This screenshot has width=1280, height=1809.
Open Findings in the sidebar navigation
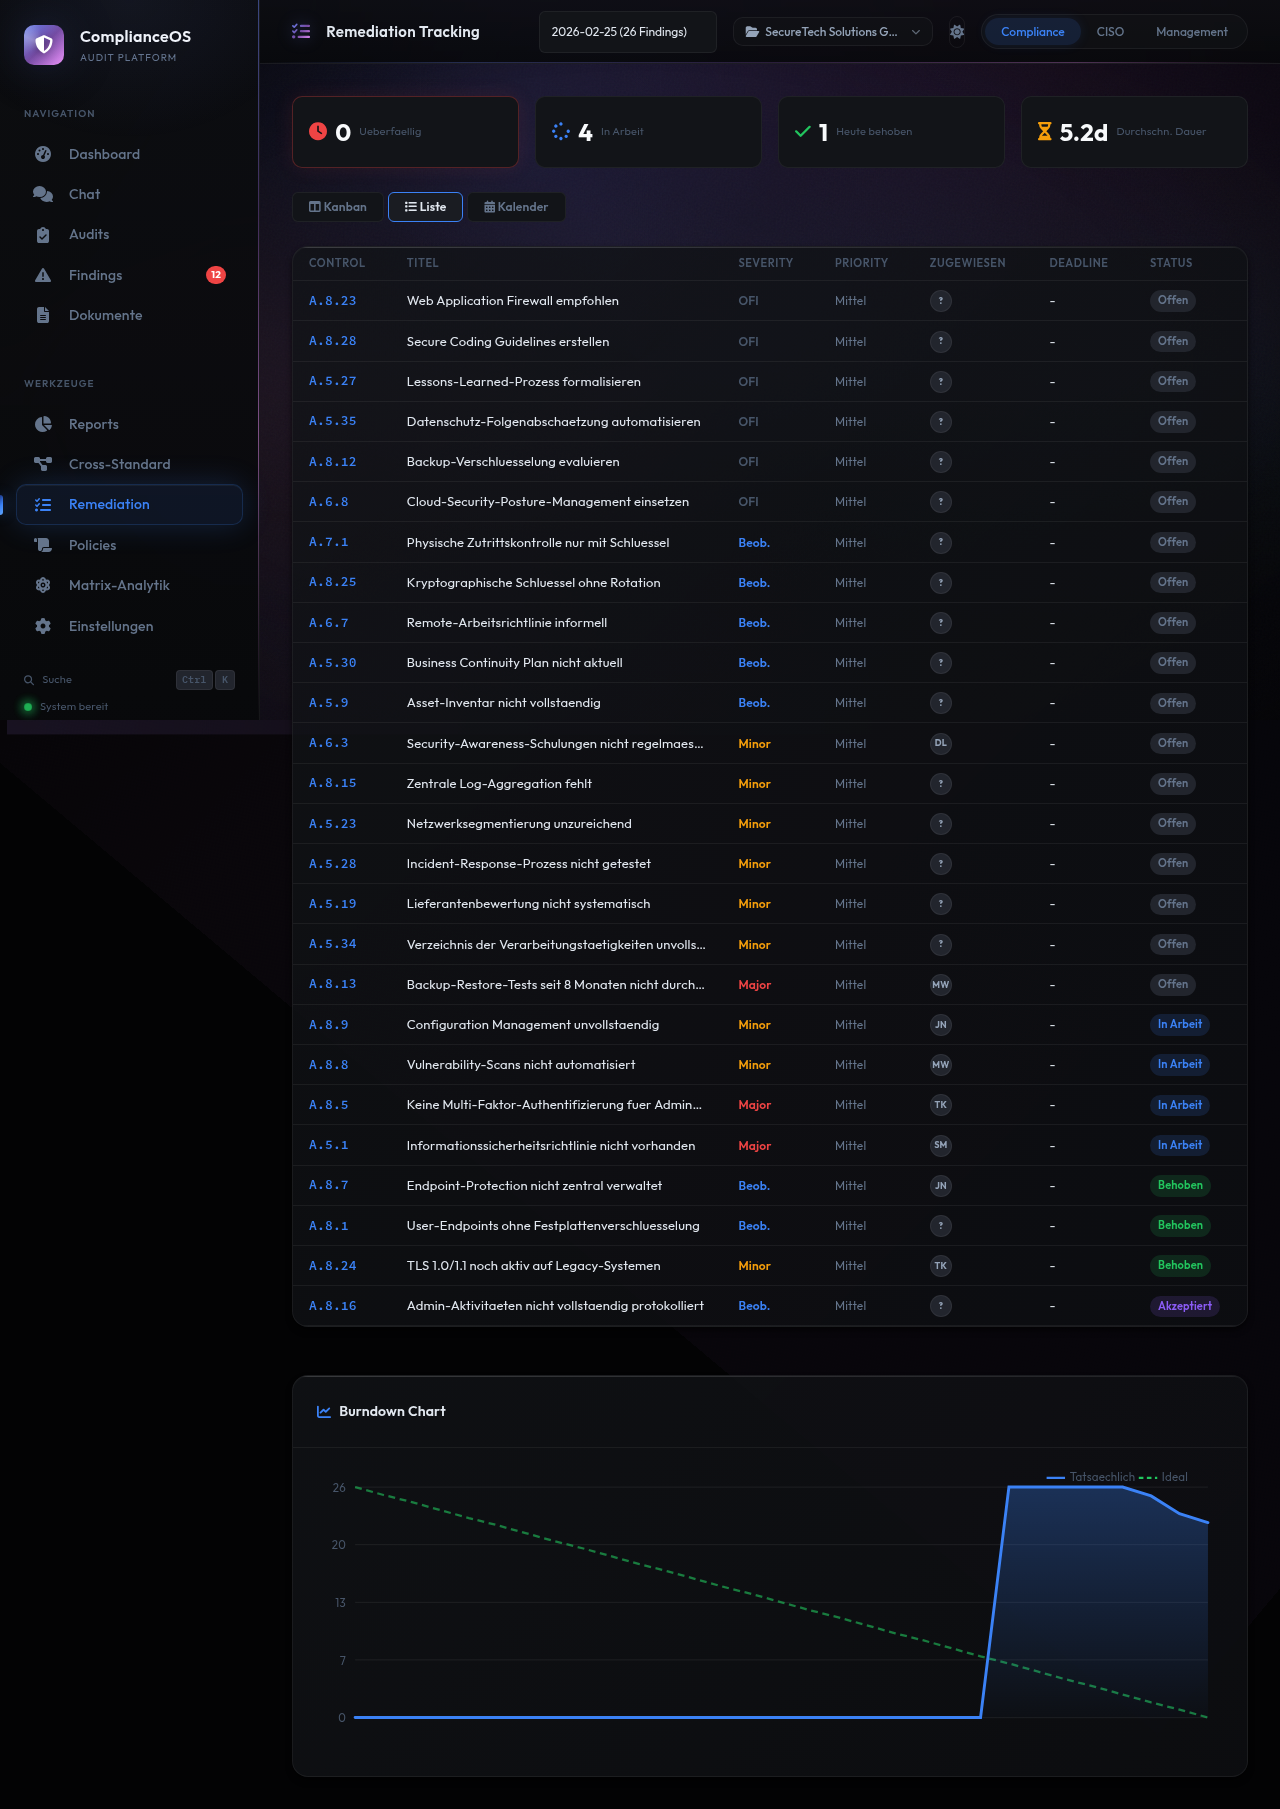coord(95,275)
